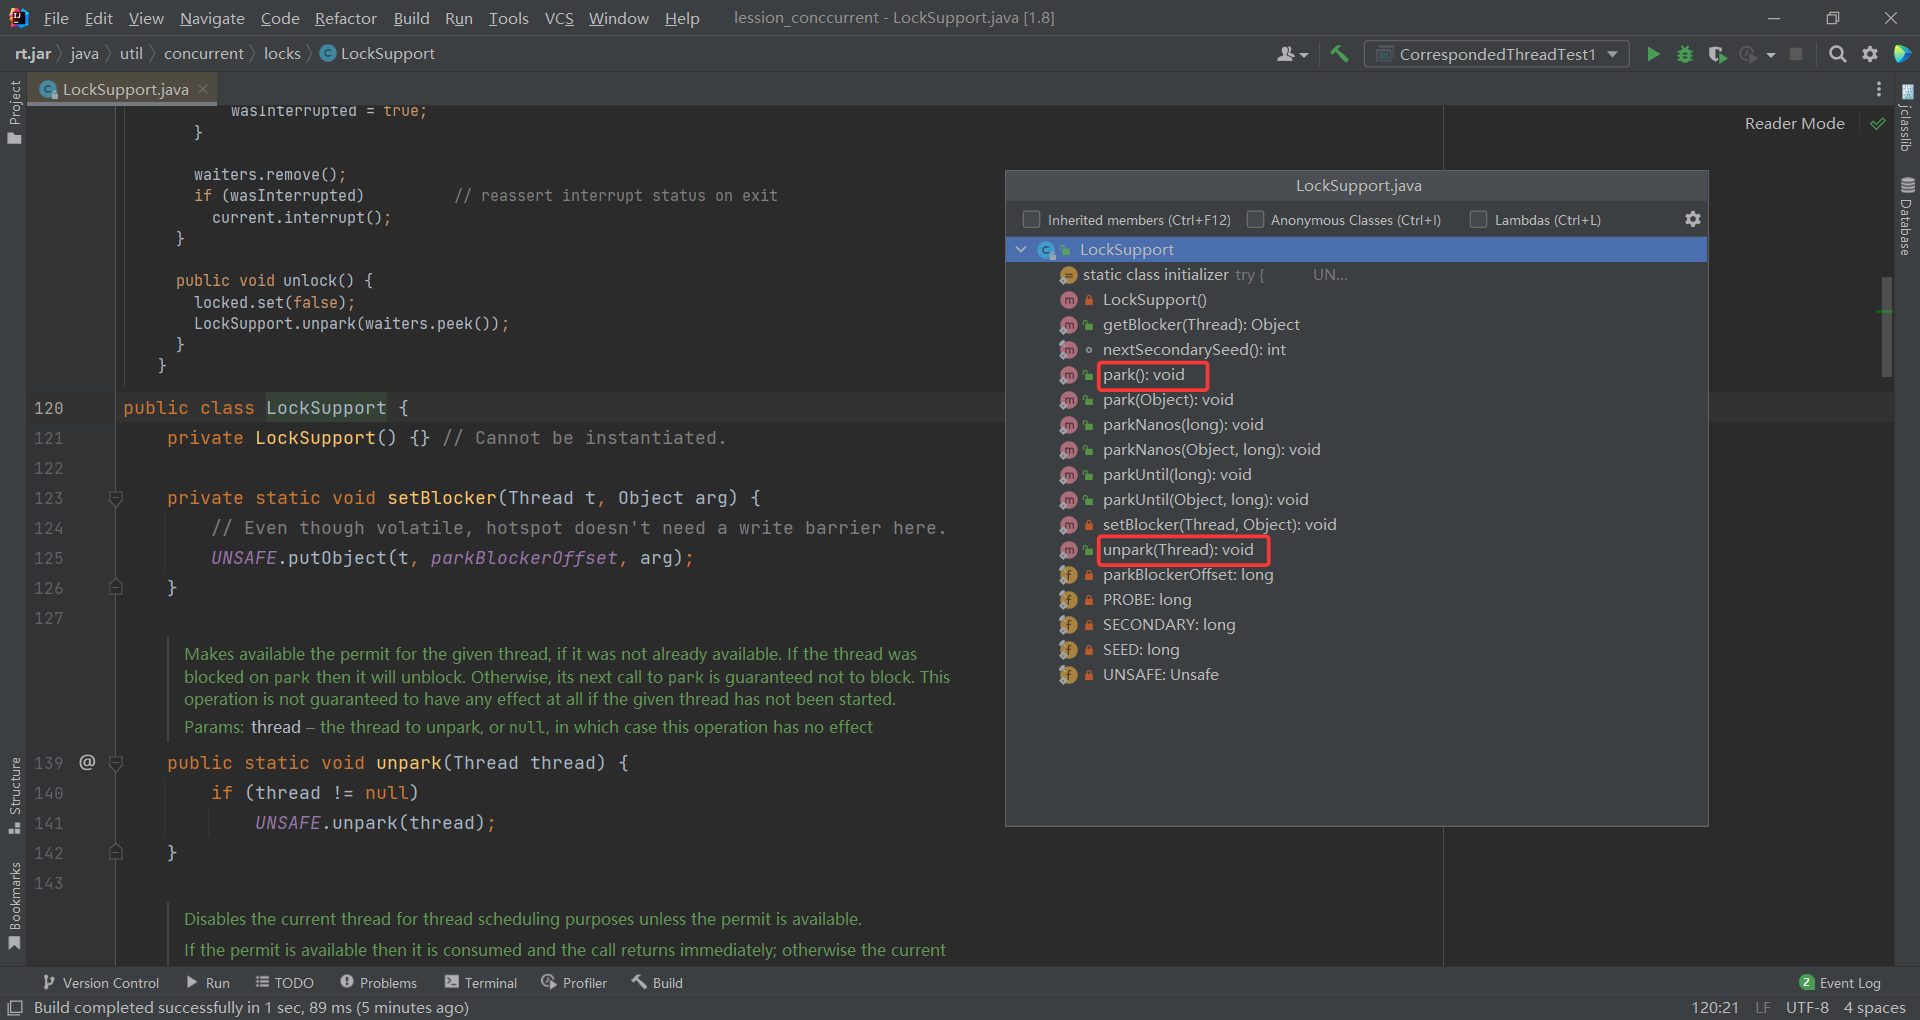Collapse the LockSupport tree node
The image size is (1920, 1020).
1020,249
